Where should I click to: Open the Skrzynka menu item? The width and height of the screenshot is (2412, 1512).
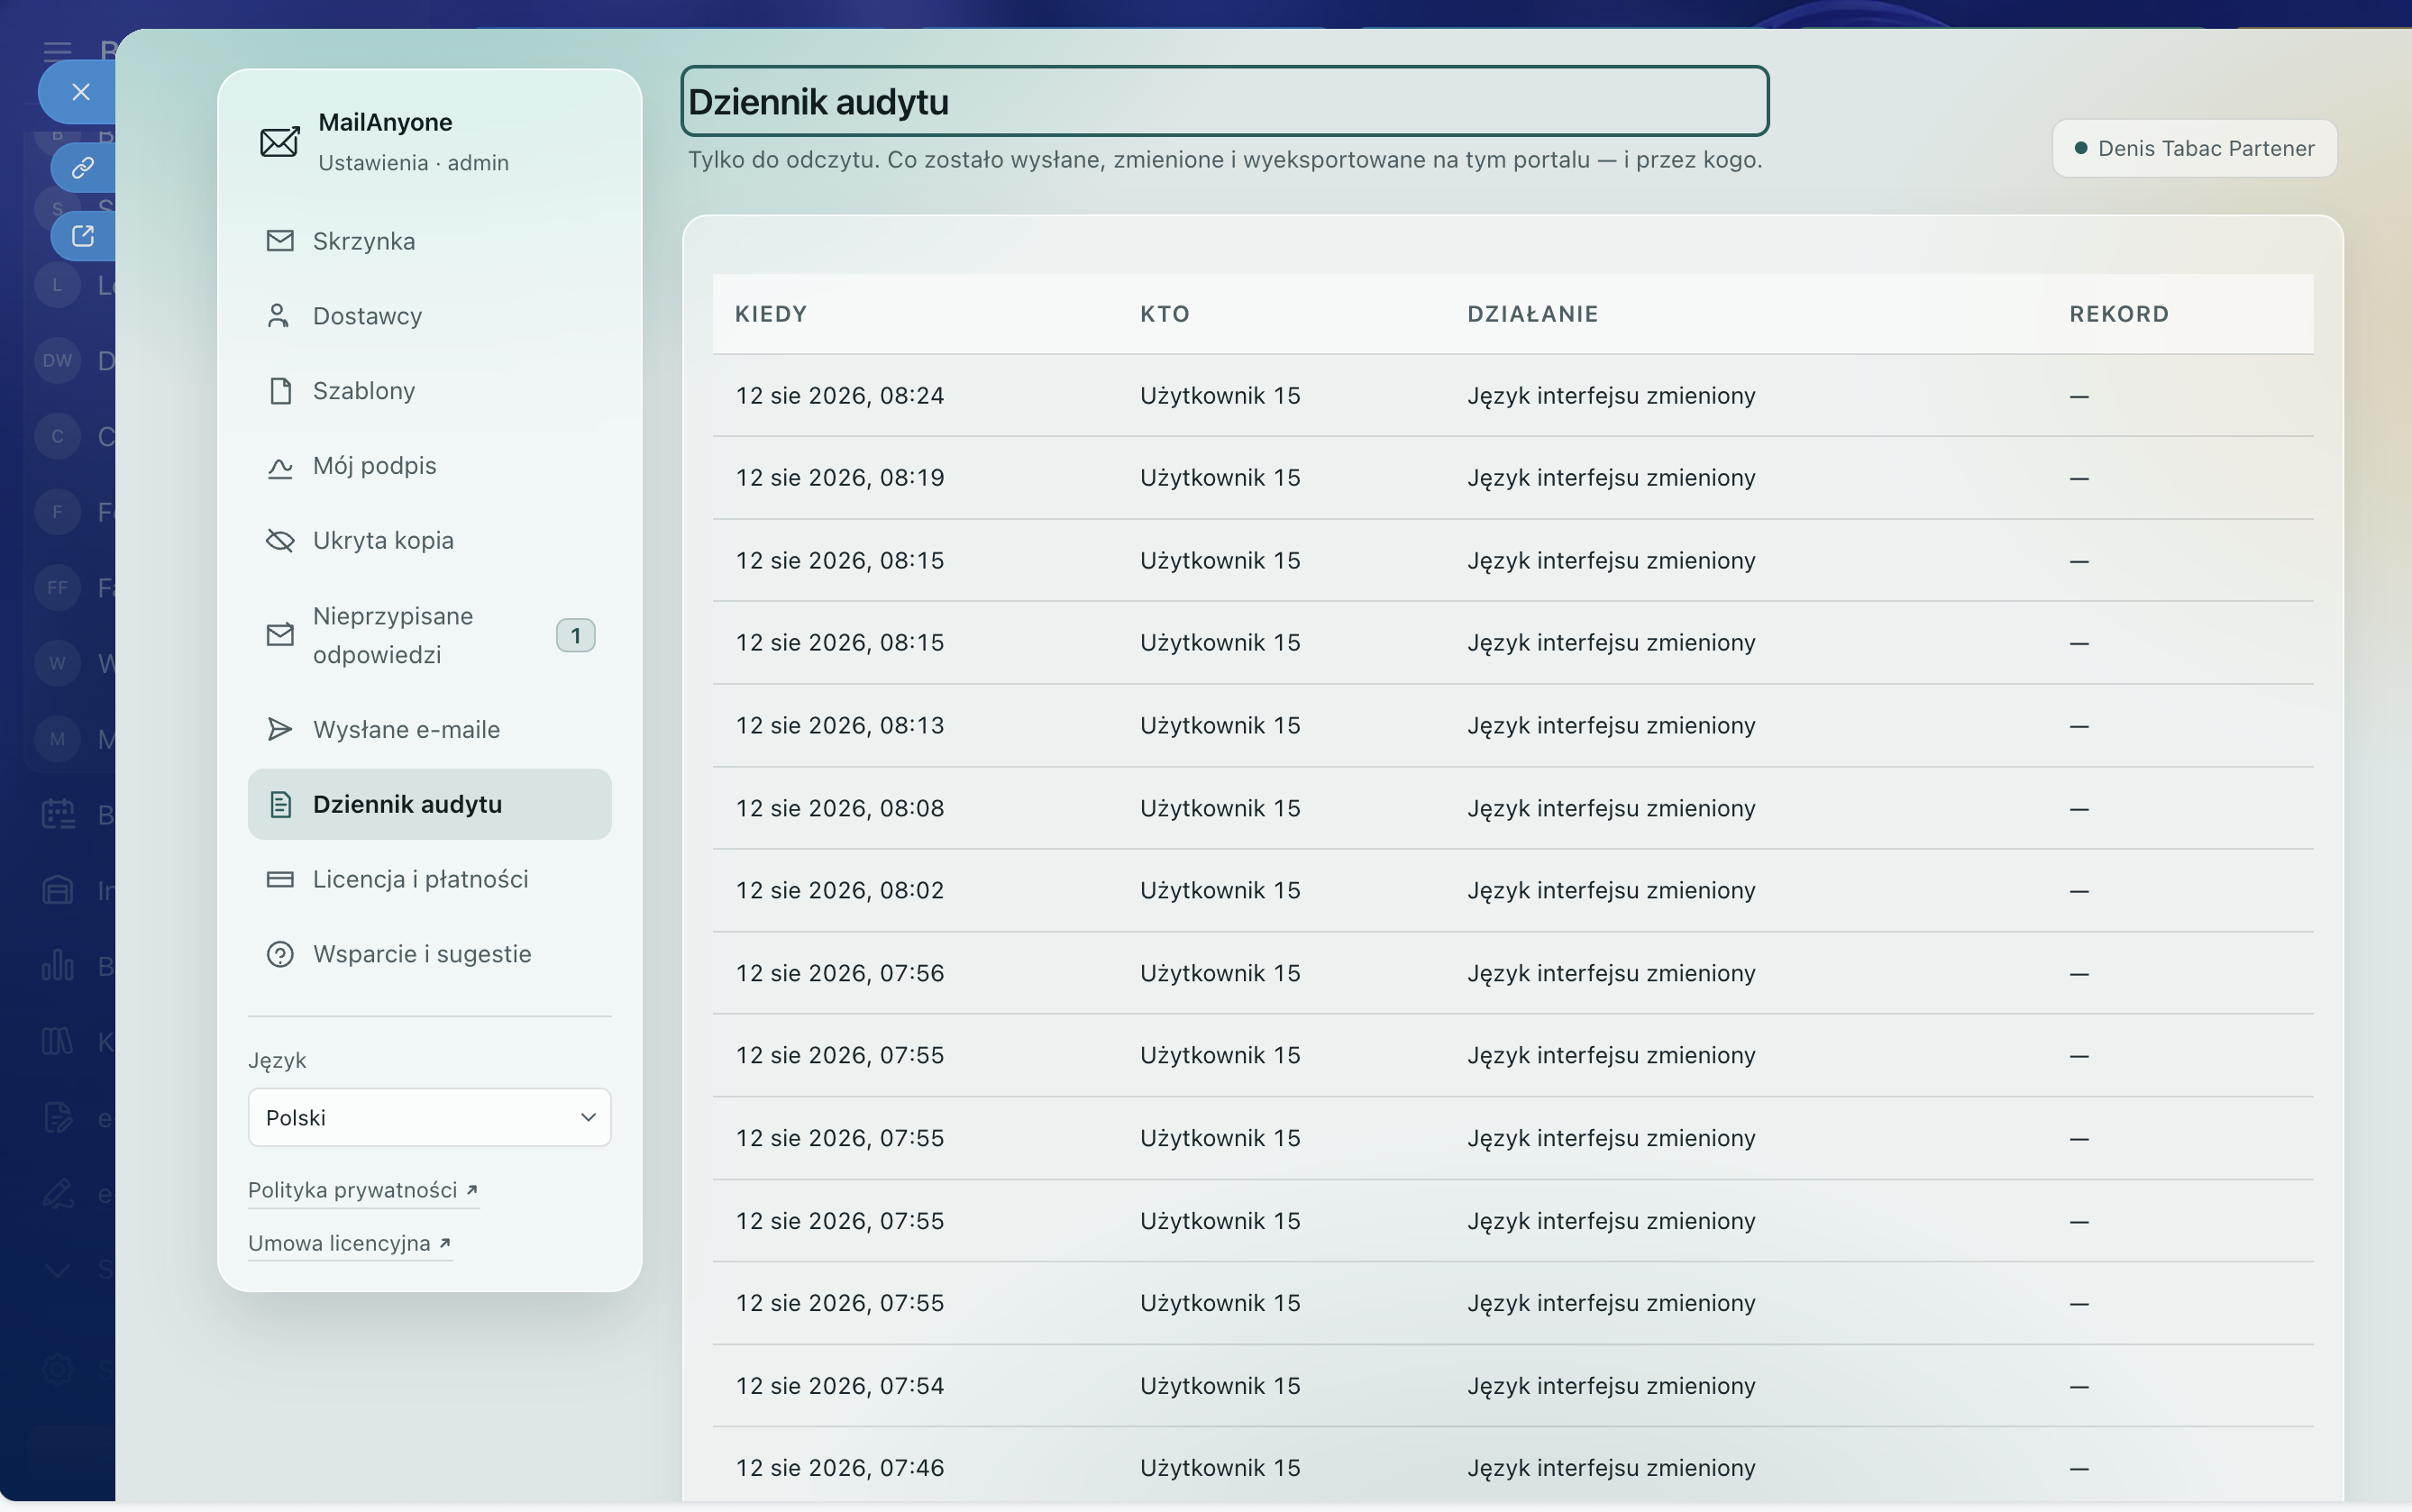tap(430, 241)
